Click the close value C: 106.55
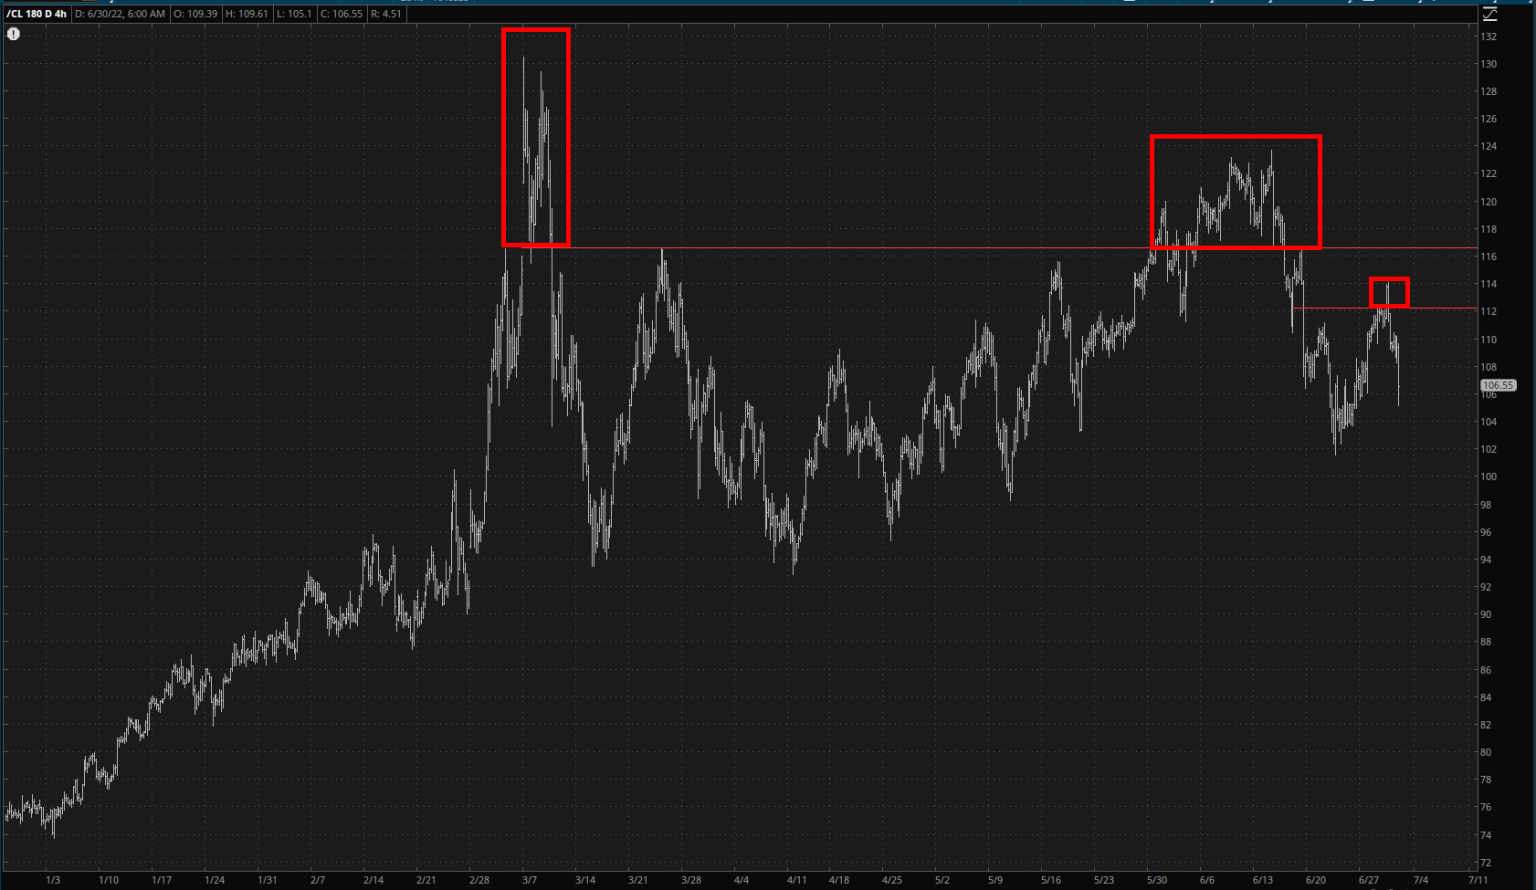This screenshot has height=890, width=1536. coord(342,14)
